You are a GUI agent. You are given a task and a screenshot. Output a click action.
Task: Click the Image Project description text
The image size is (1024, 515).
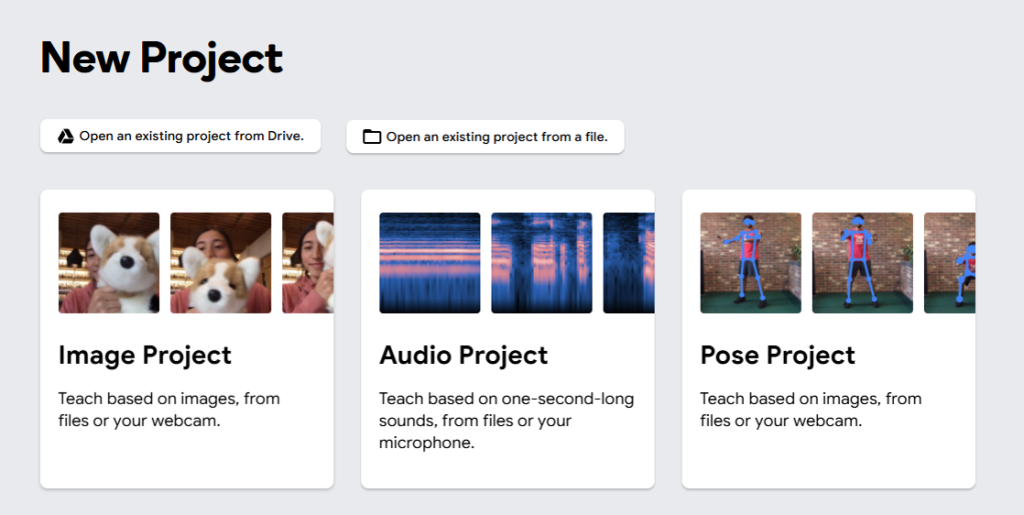point(169,409)
